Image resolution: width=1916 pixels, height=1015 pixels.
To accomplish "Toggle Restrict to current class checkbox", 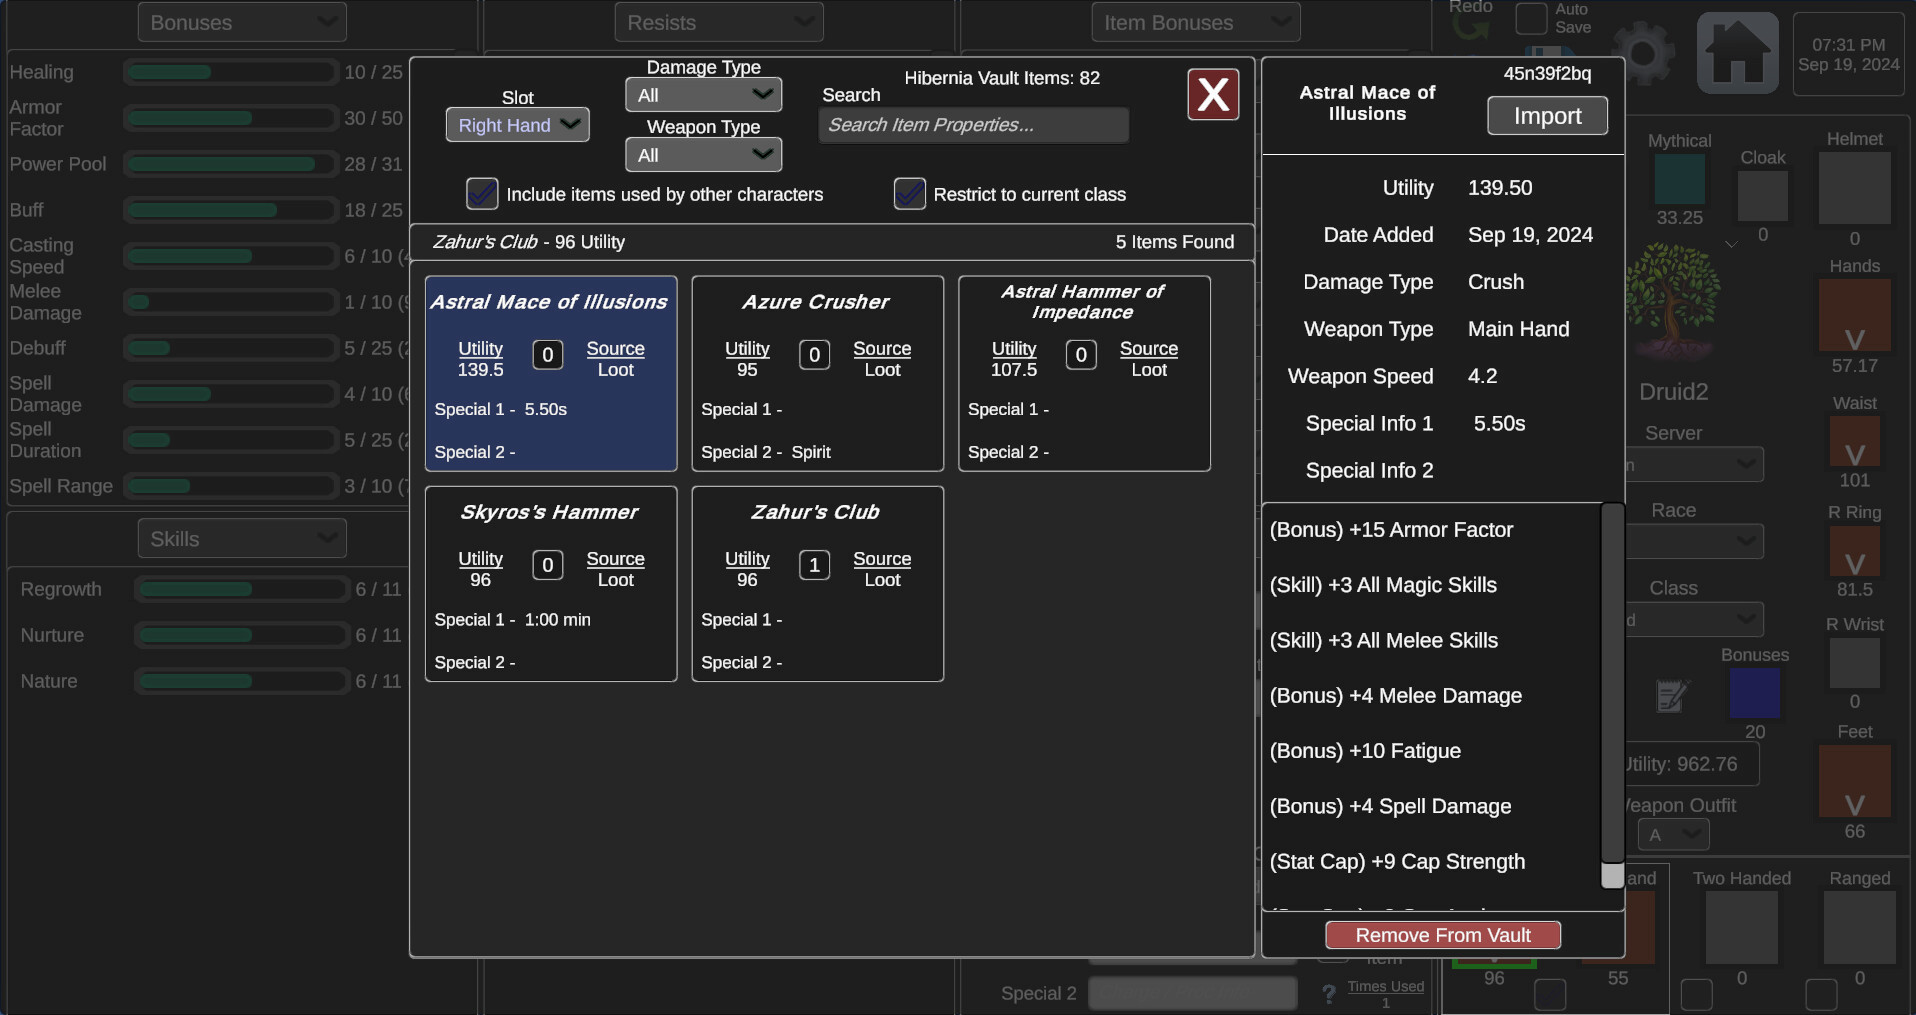I will [x=909, y=194].
